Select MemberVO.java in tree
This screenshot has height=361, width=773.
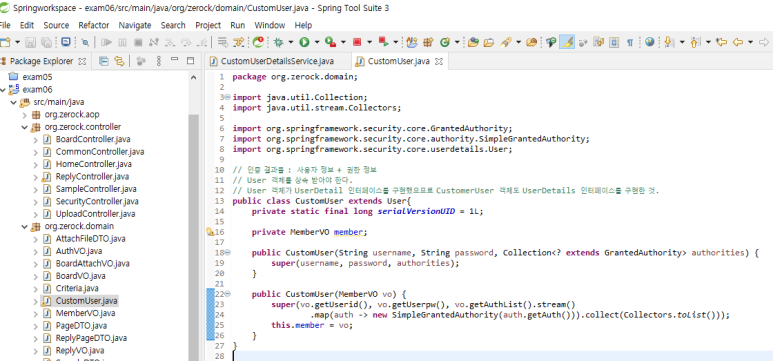[x=85, y=314]
